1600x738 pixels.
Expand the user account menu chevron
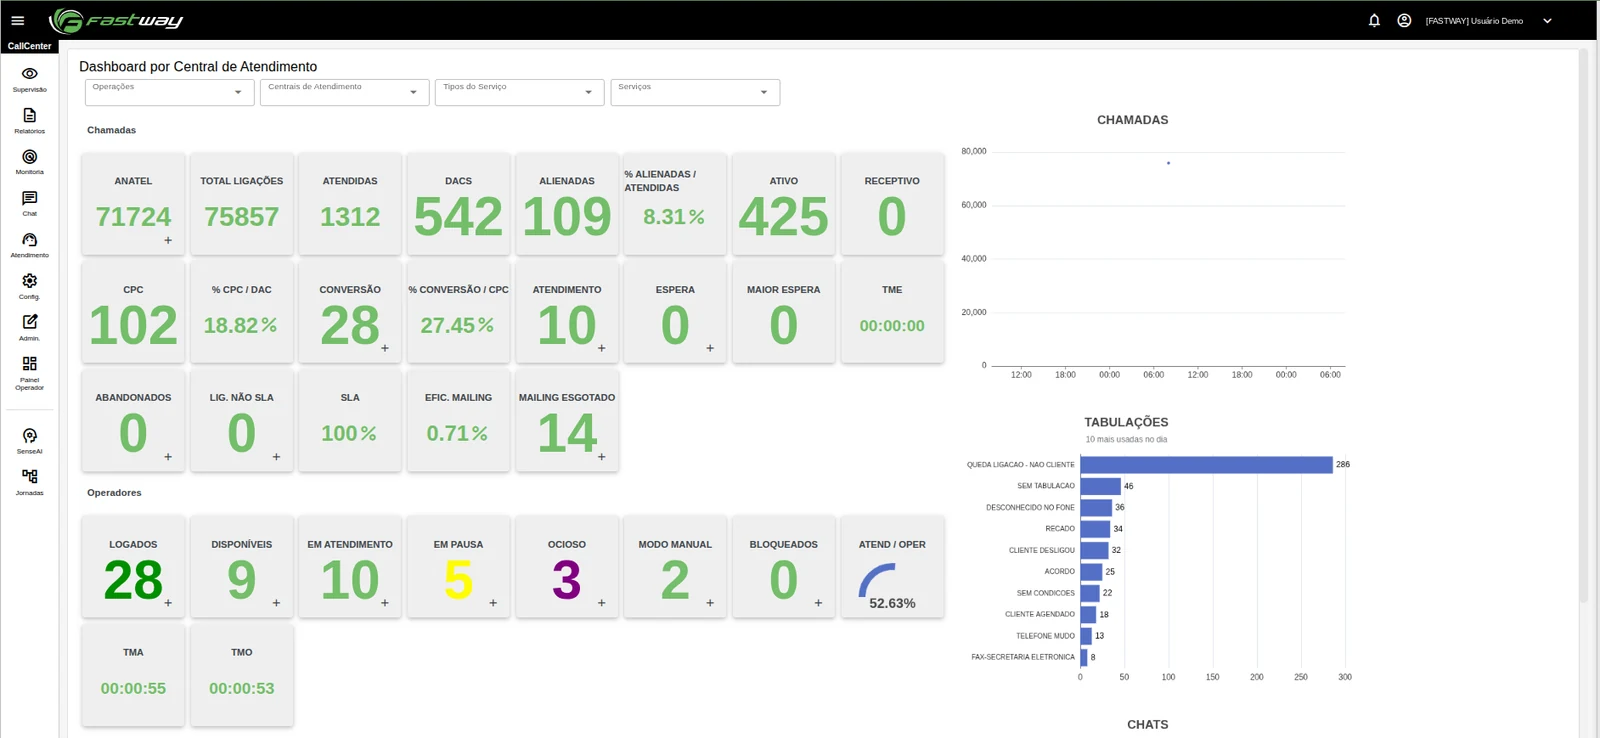tap(1547, 21)
